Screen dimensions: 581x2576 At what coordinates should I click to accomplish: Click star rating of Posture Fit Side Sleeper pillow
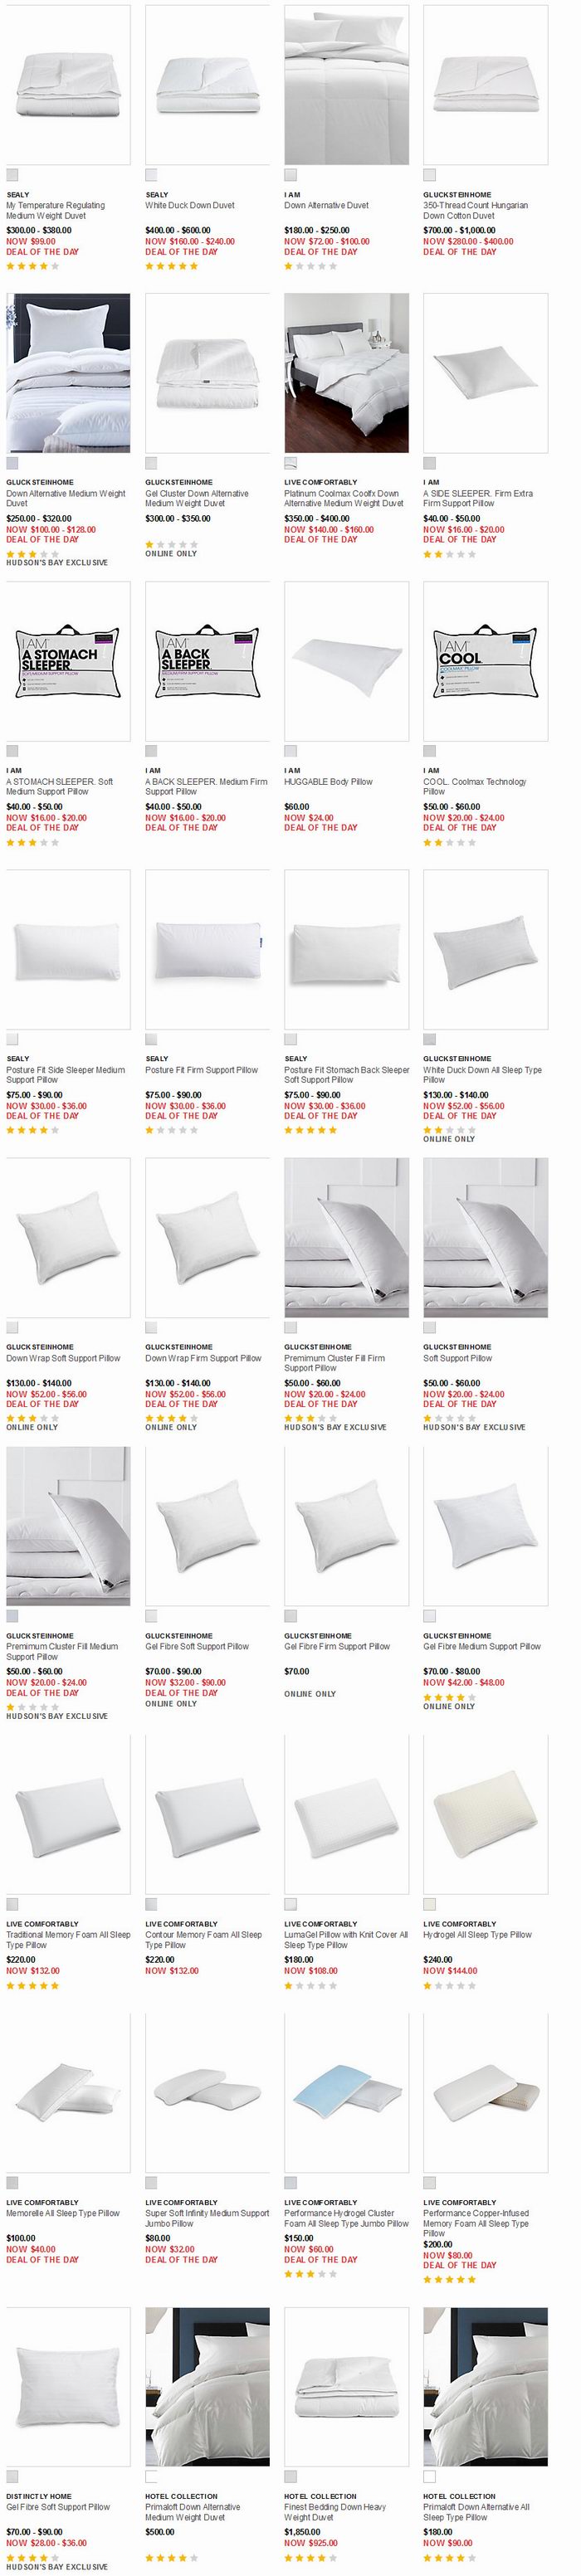(33, 1130)
